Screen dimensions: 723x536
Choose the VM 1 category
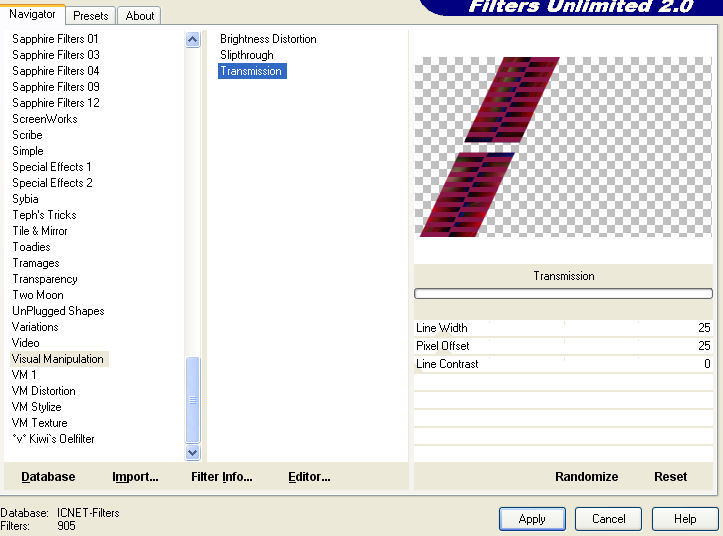(x=24, y=375)
